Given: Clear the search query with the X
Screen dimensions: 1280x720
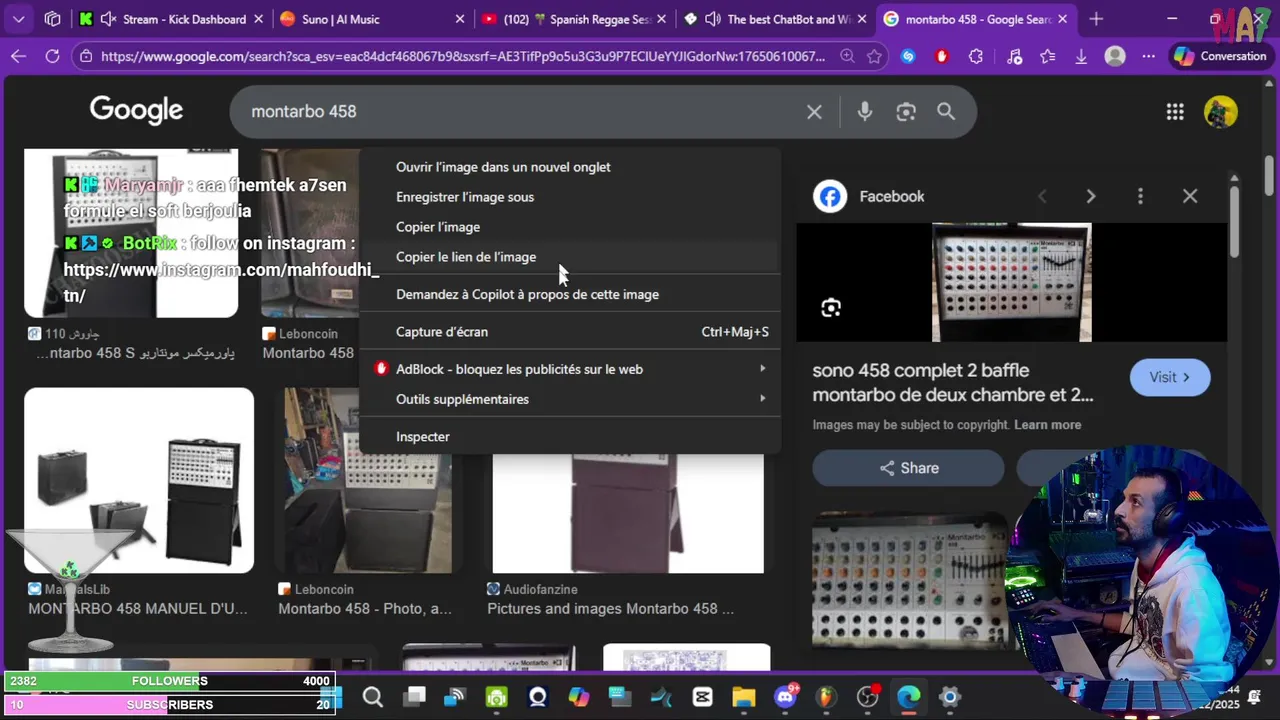Looking at the screenshot, I should 814,112.
